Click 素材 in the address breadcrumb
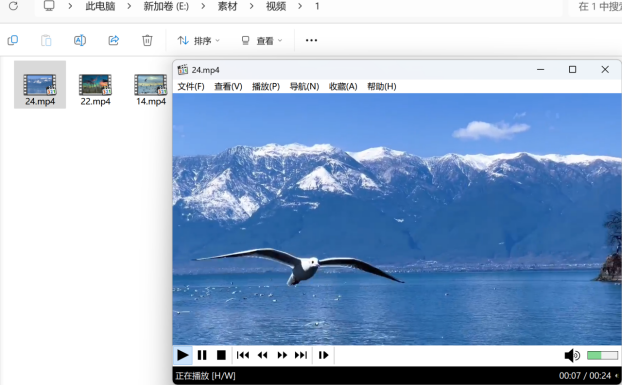The image size is (622, 386). (x=227, y=6)
